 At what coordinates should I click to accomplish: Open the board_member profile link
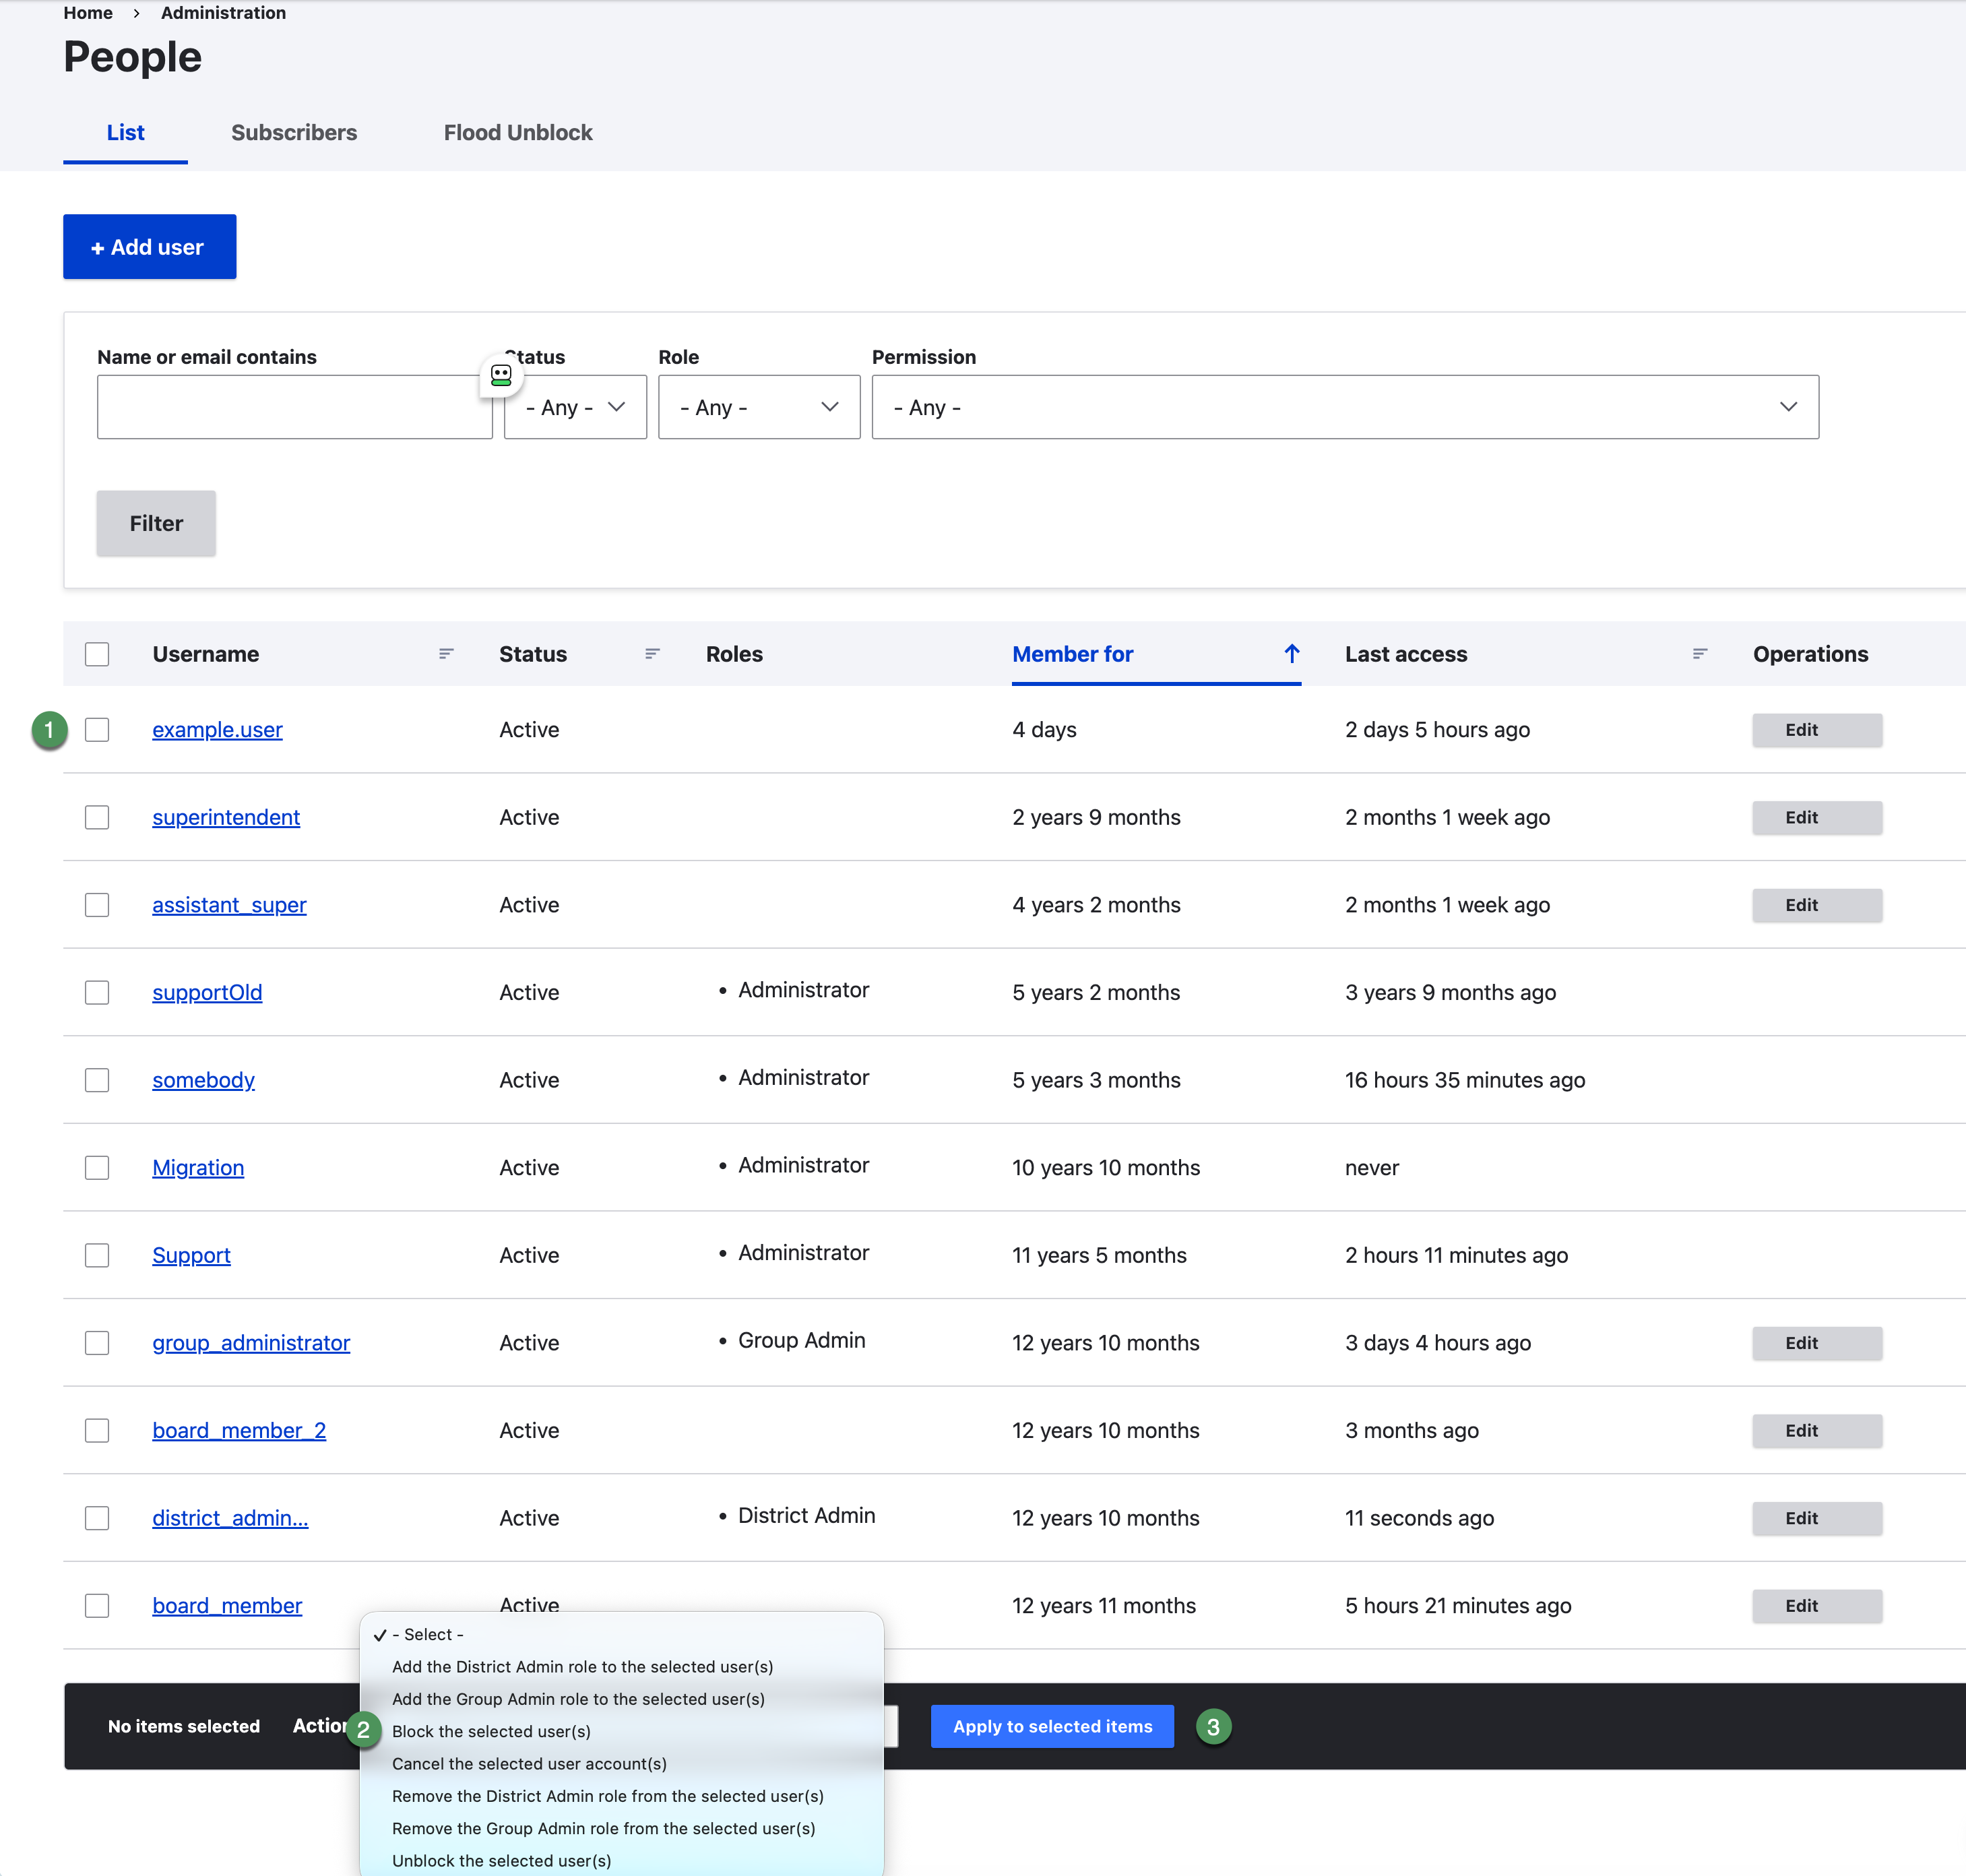(227, 1606)
